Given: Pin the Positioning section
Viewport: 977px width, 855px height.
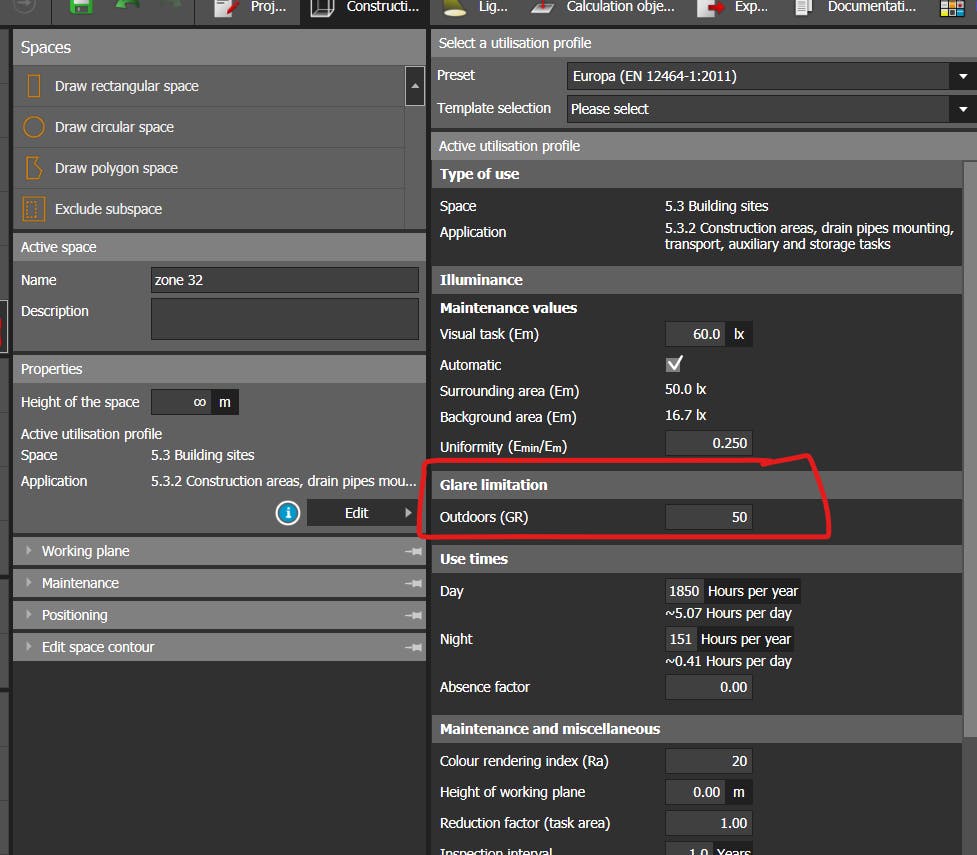Looking at the screenshot, I should [412, 616].
